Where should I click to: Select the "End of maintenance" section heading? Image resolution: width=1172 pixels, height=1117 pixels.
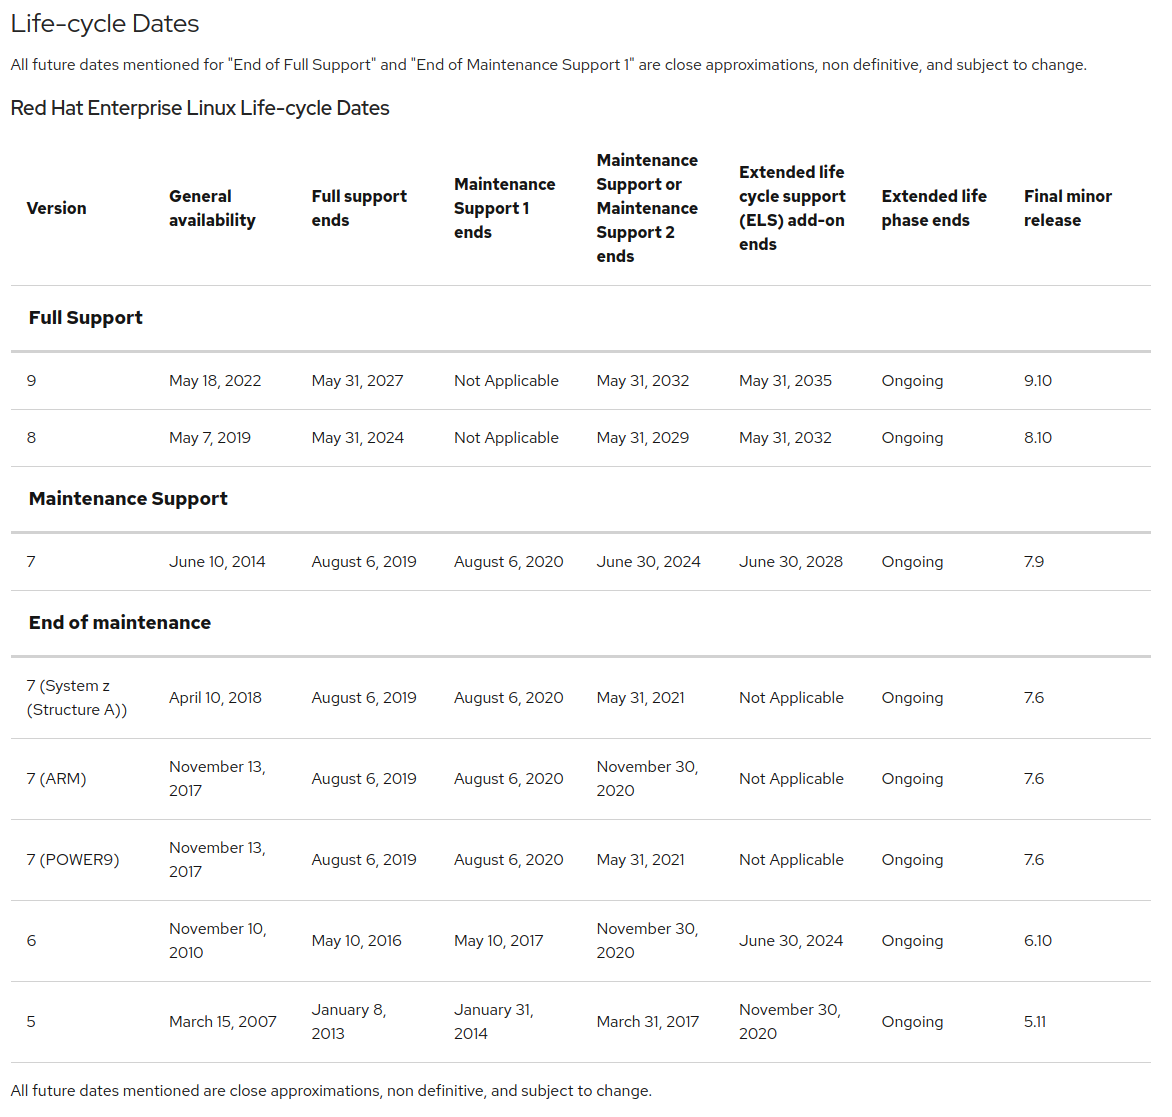(x=120, y=623)
